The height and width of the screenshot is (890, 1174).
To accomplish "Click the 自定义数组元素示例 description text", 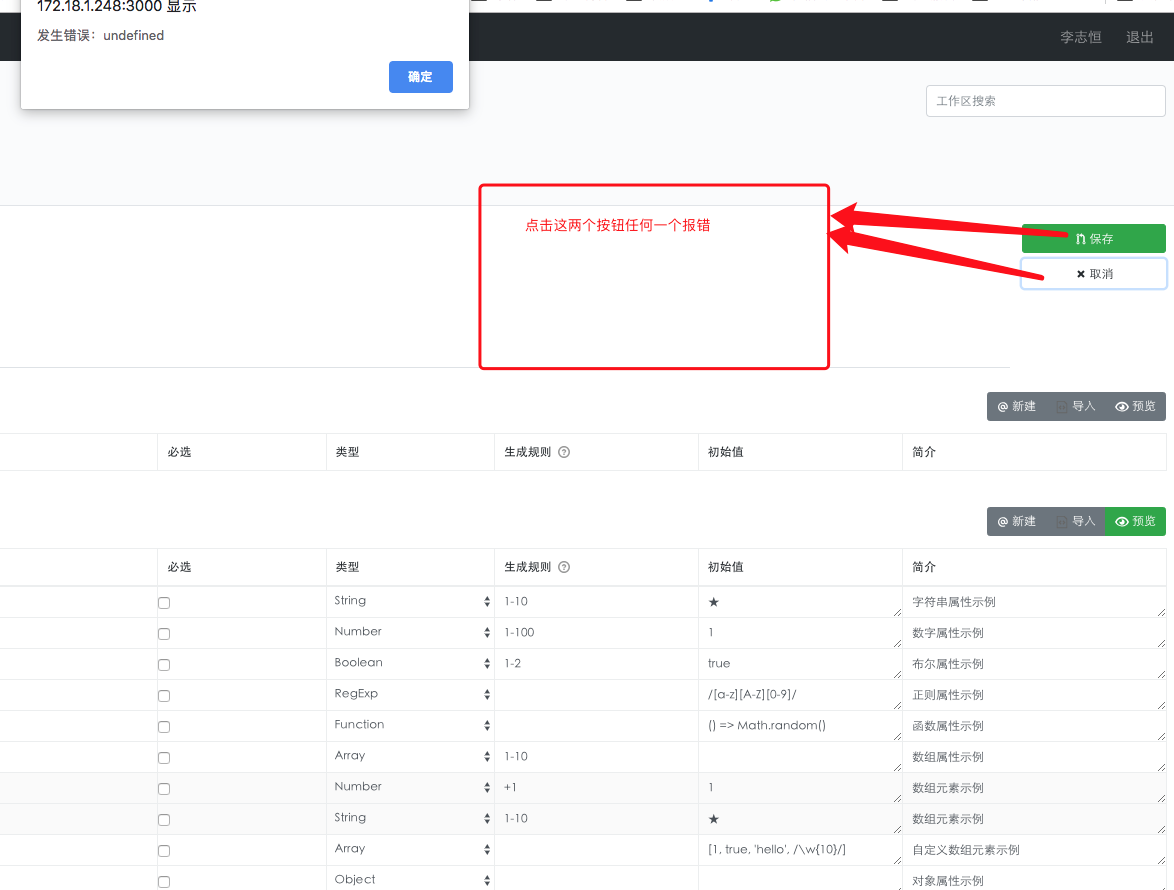I will pyautogui.click(x=966, y=850).
